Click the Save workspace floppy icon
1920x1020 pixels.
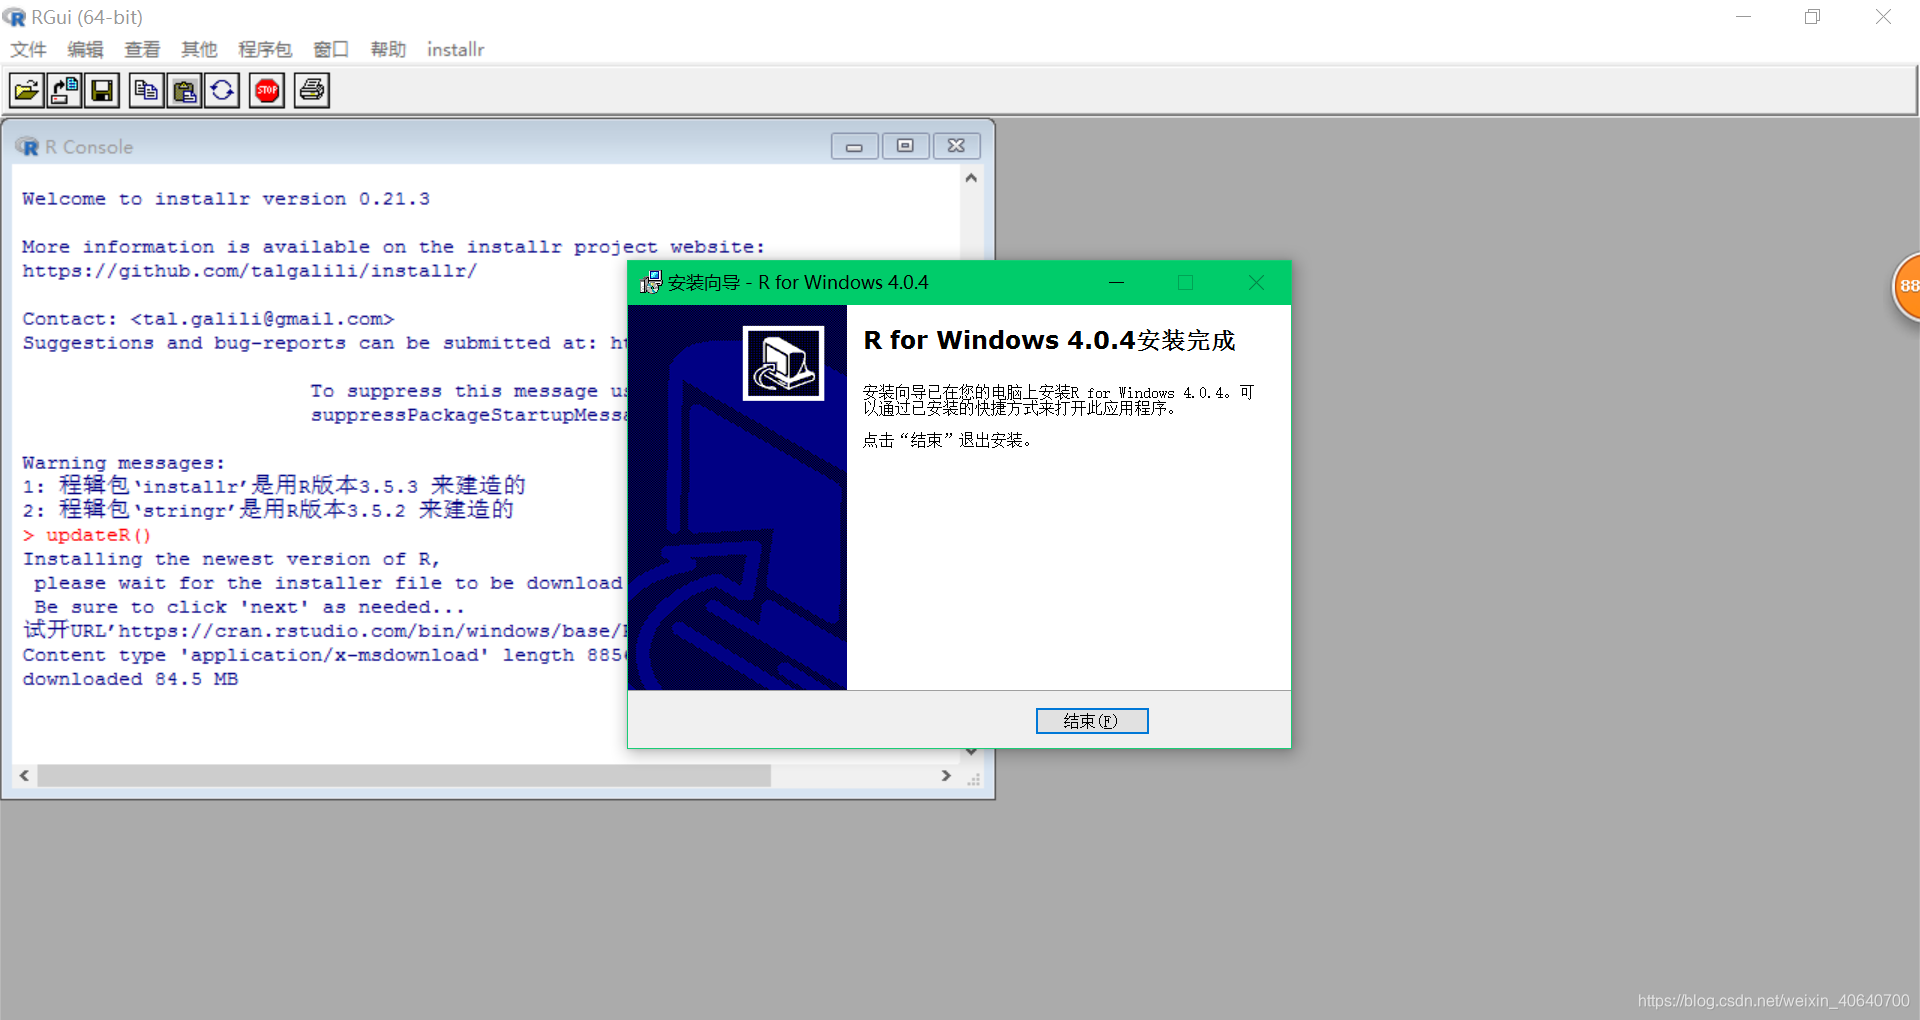click(101, 91)
